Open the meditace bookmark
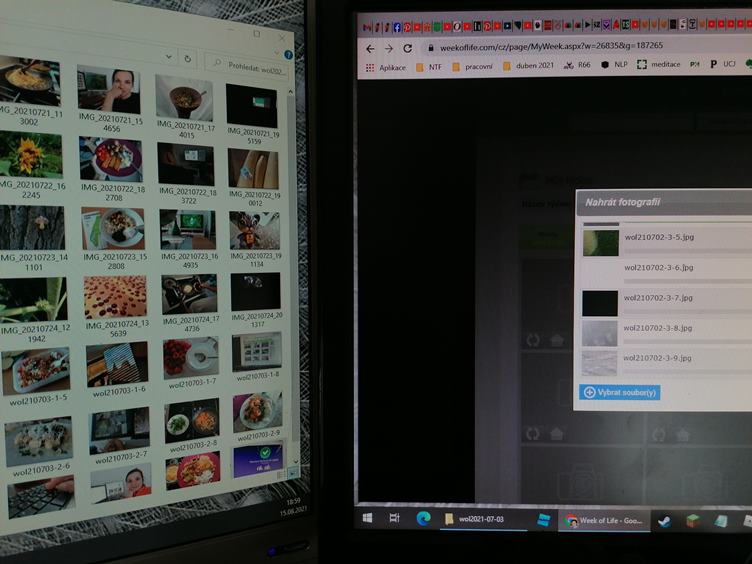The height and width of the screenshot is (564, 752). pyautogui.click(x=658, y=64)
